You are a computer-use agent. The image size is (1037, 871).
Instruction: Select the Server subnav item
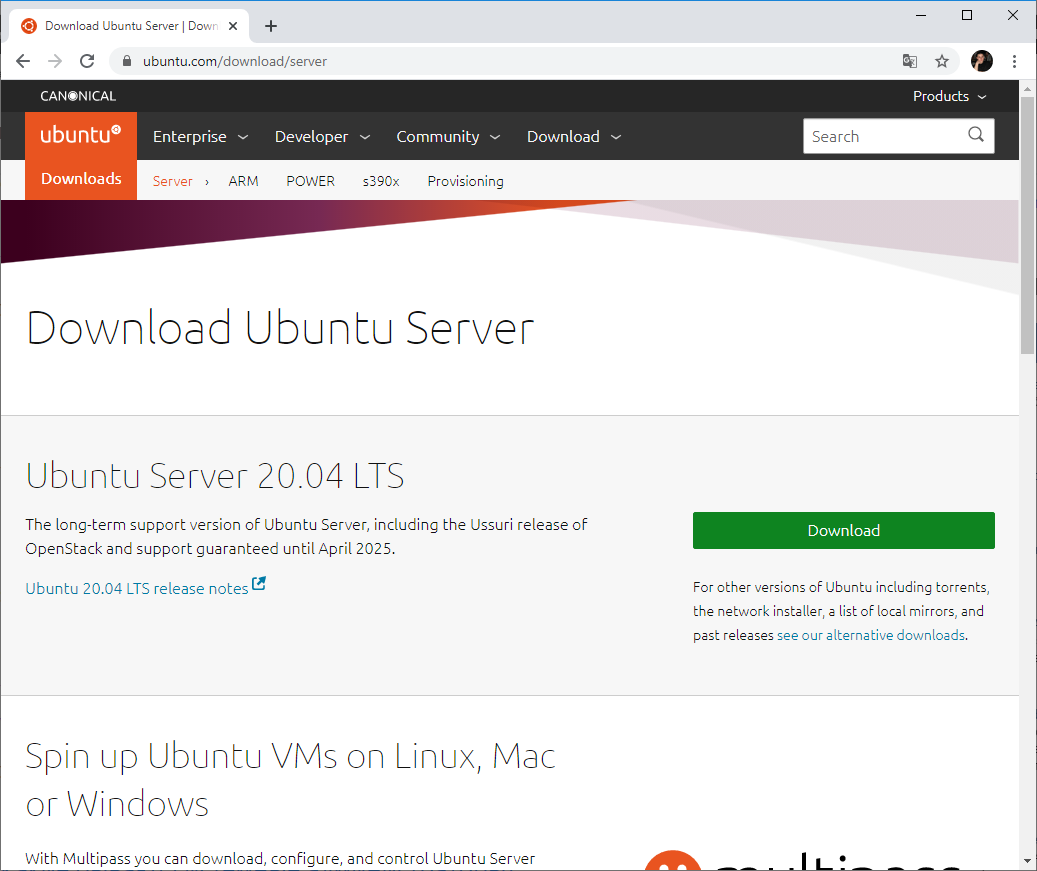point(173,181)
